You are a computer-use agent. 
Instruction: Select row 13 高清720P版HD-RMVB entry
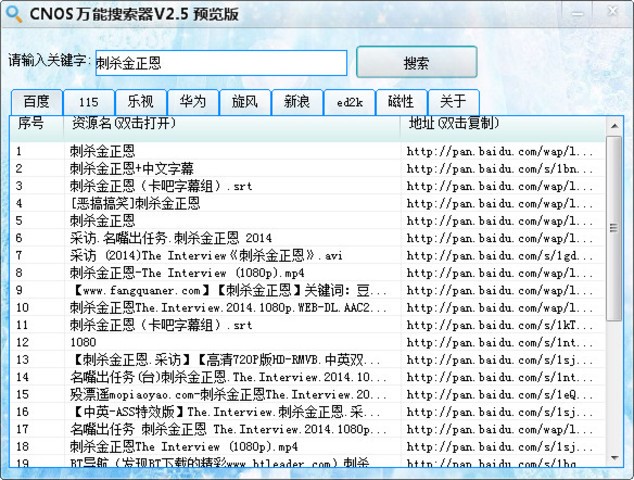click(x=226, y=360)
